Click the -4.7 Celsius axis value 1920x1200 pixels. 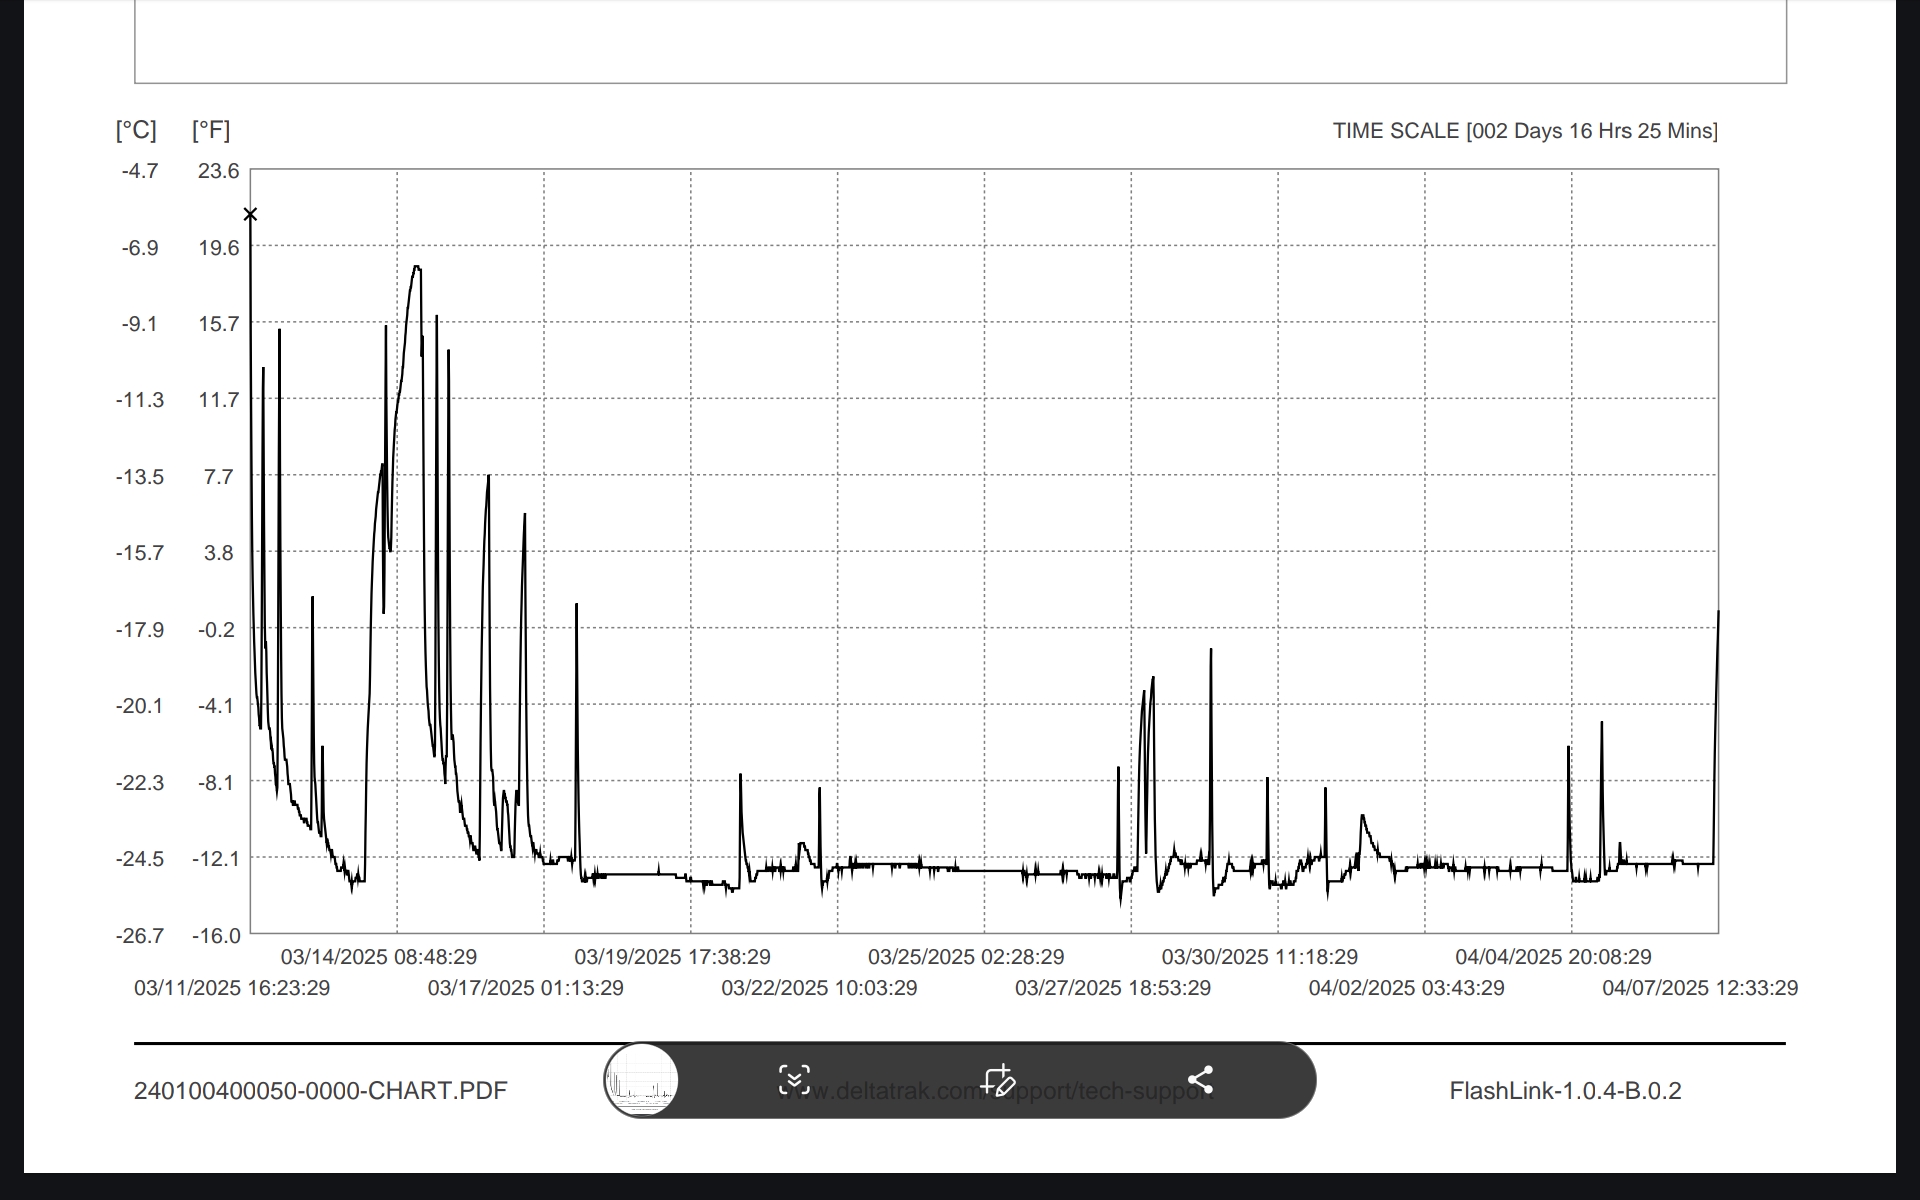click(x=140, y=171)
